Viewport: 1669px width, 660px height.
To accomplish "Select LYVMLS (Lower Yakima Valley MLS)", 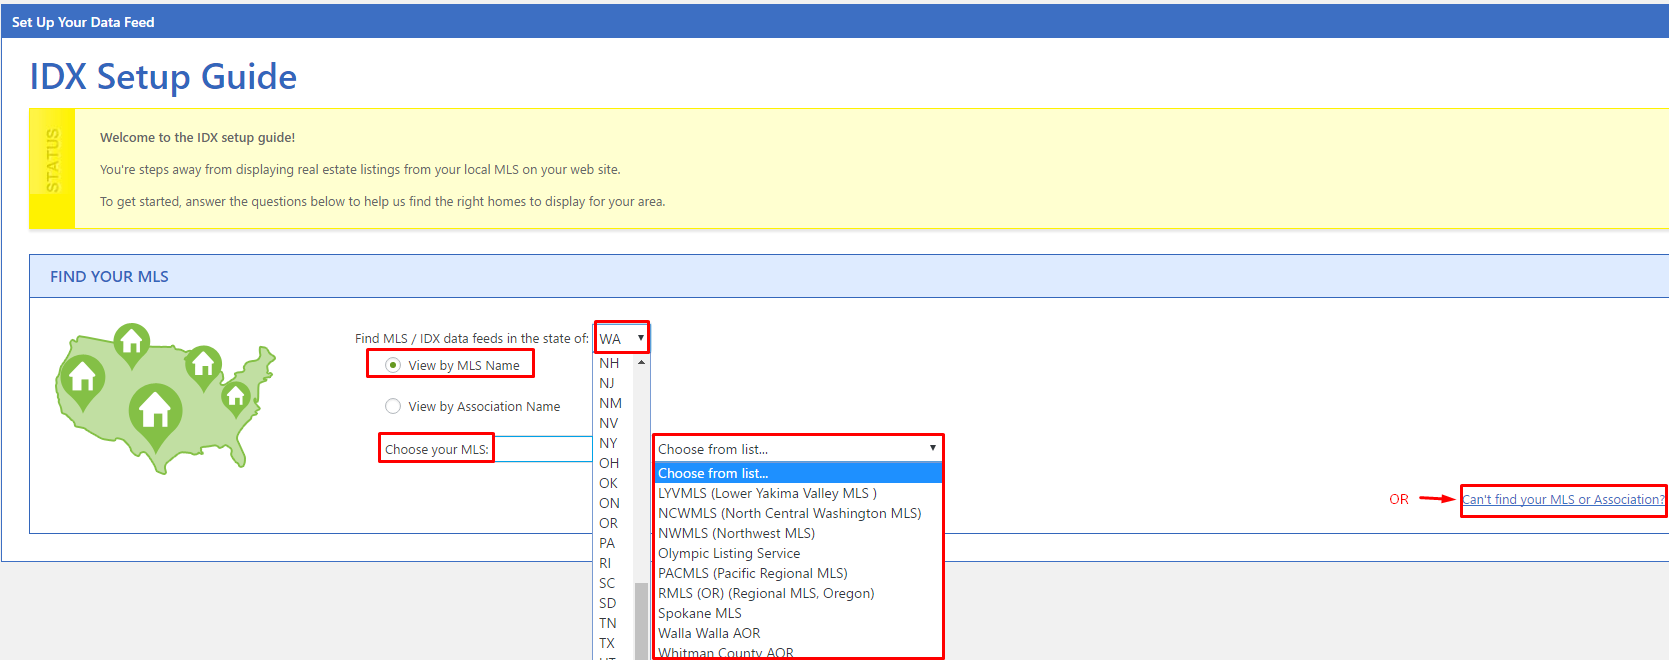I will (x=767, y=493).
